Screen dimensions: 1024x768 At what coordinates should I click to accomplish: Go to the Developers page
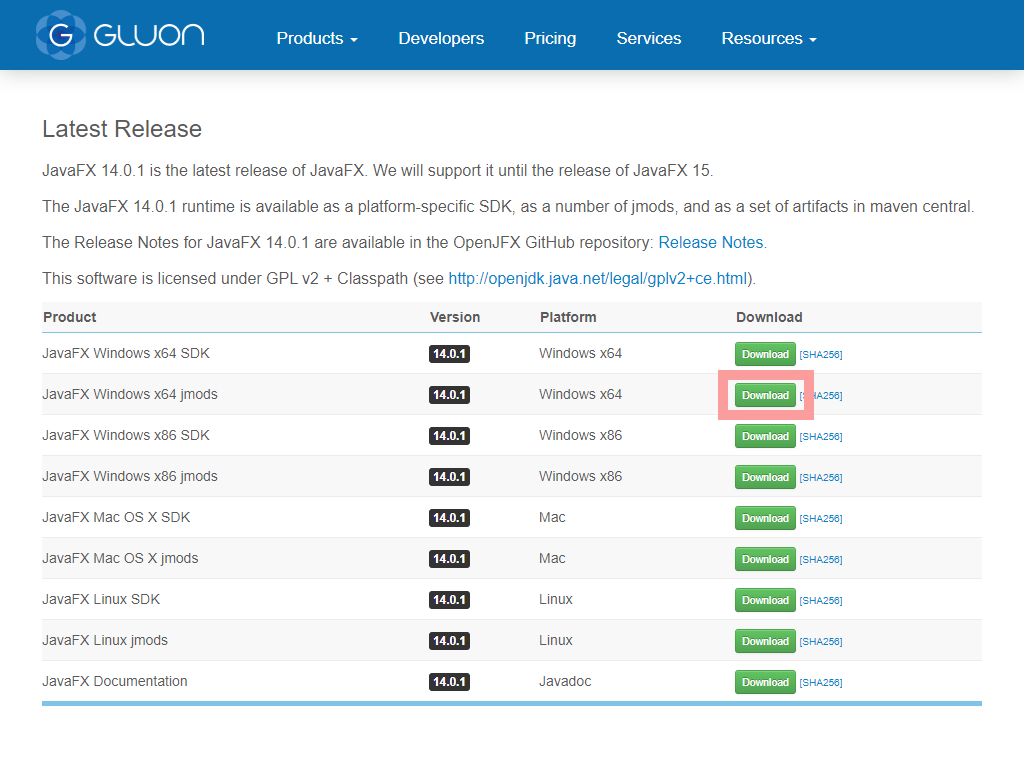tap(441, 39)
